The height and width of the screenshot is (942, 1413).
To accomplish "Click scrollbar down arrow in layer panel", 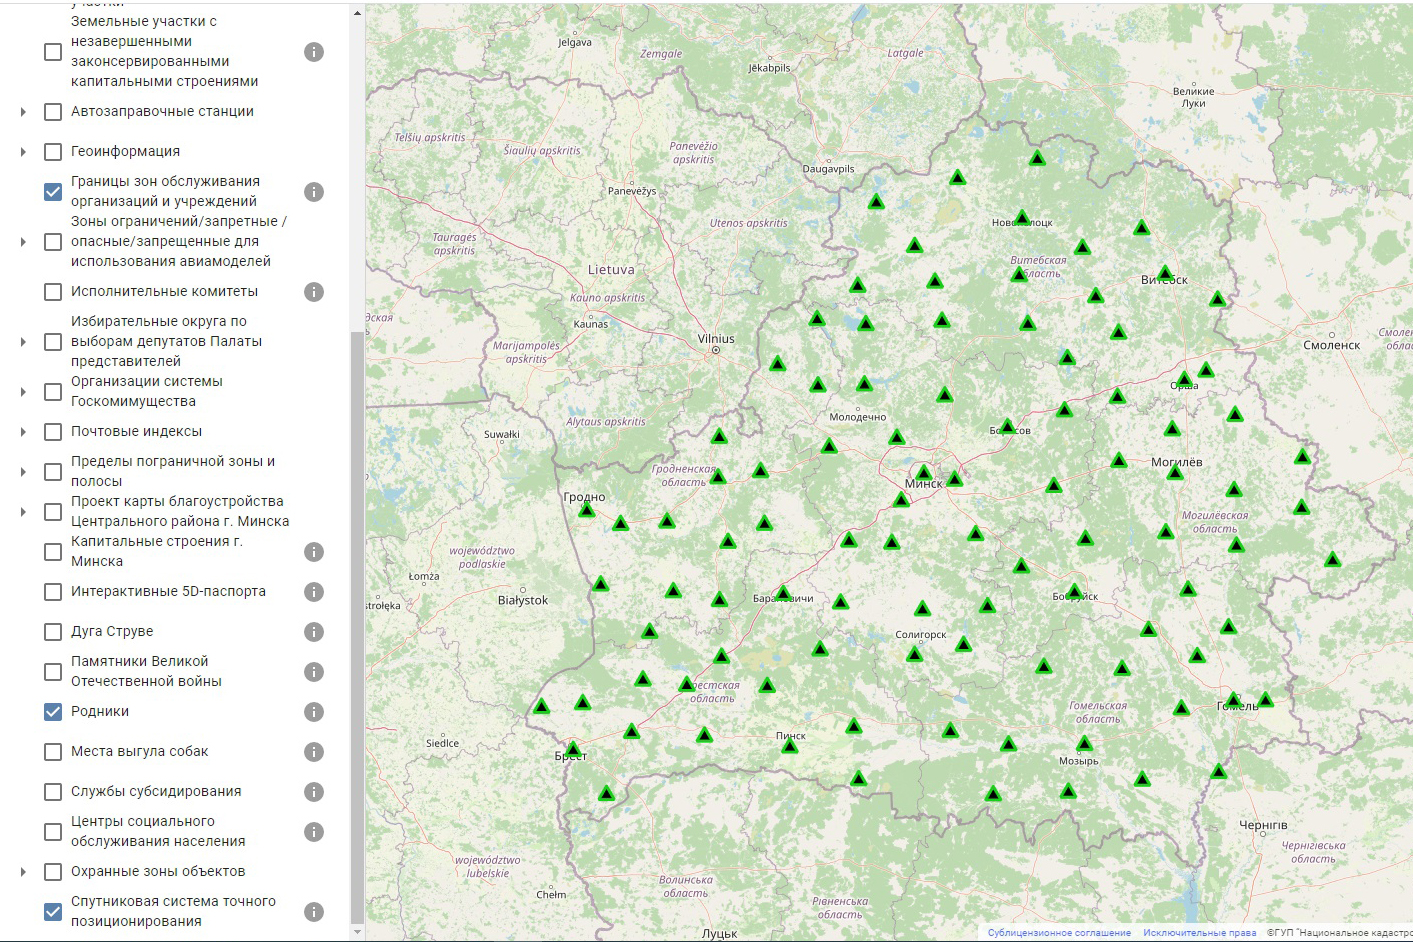I will pos(358,932).
